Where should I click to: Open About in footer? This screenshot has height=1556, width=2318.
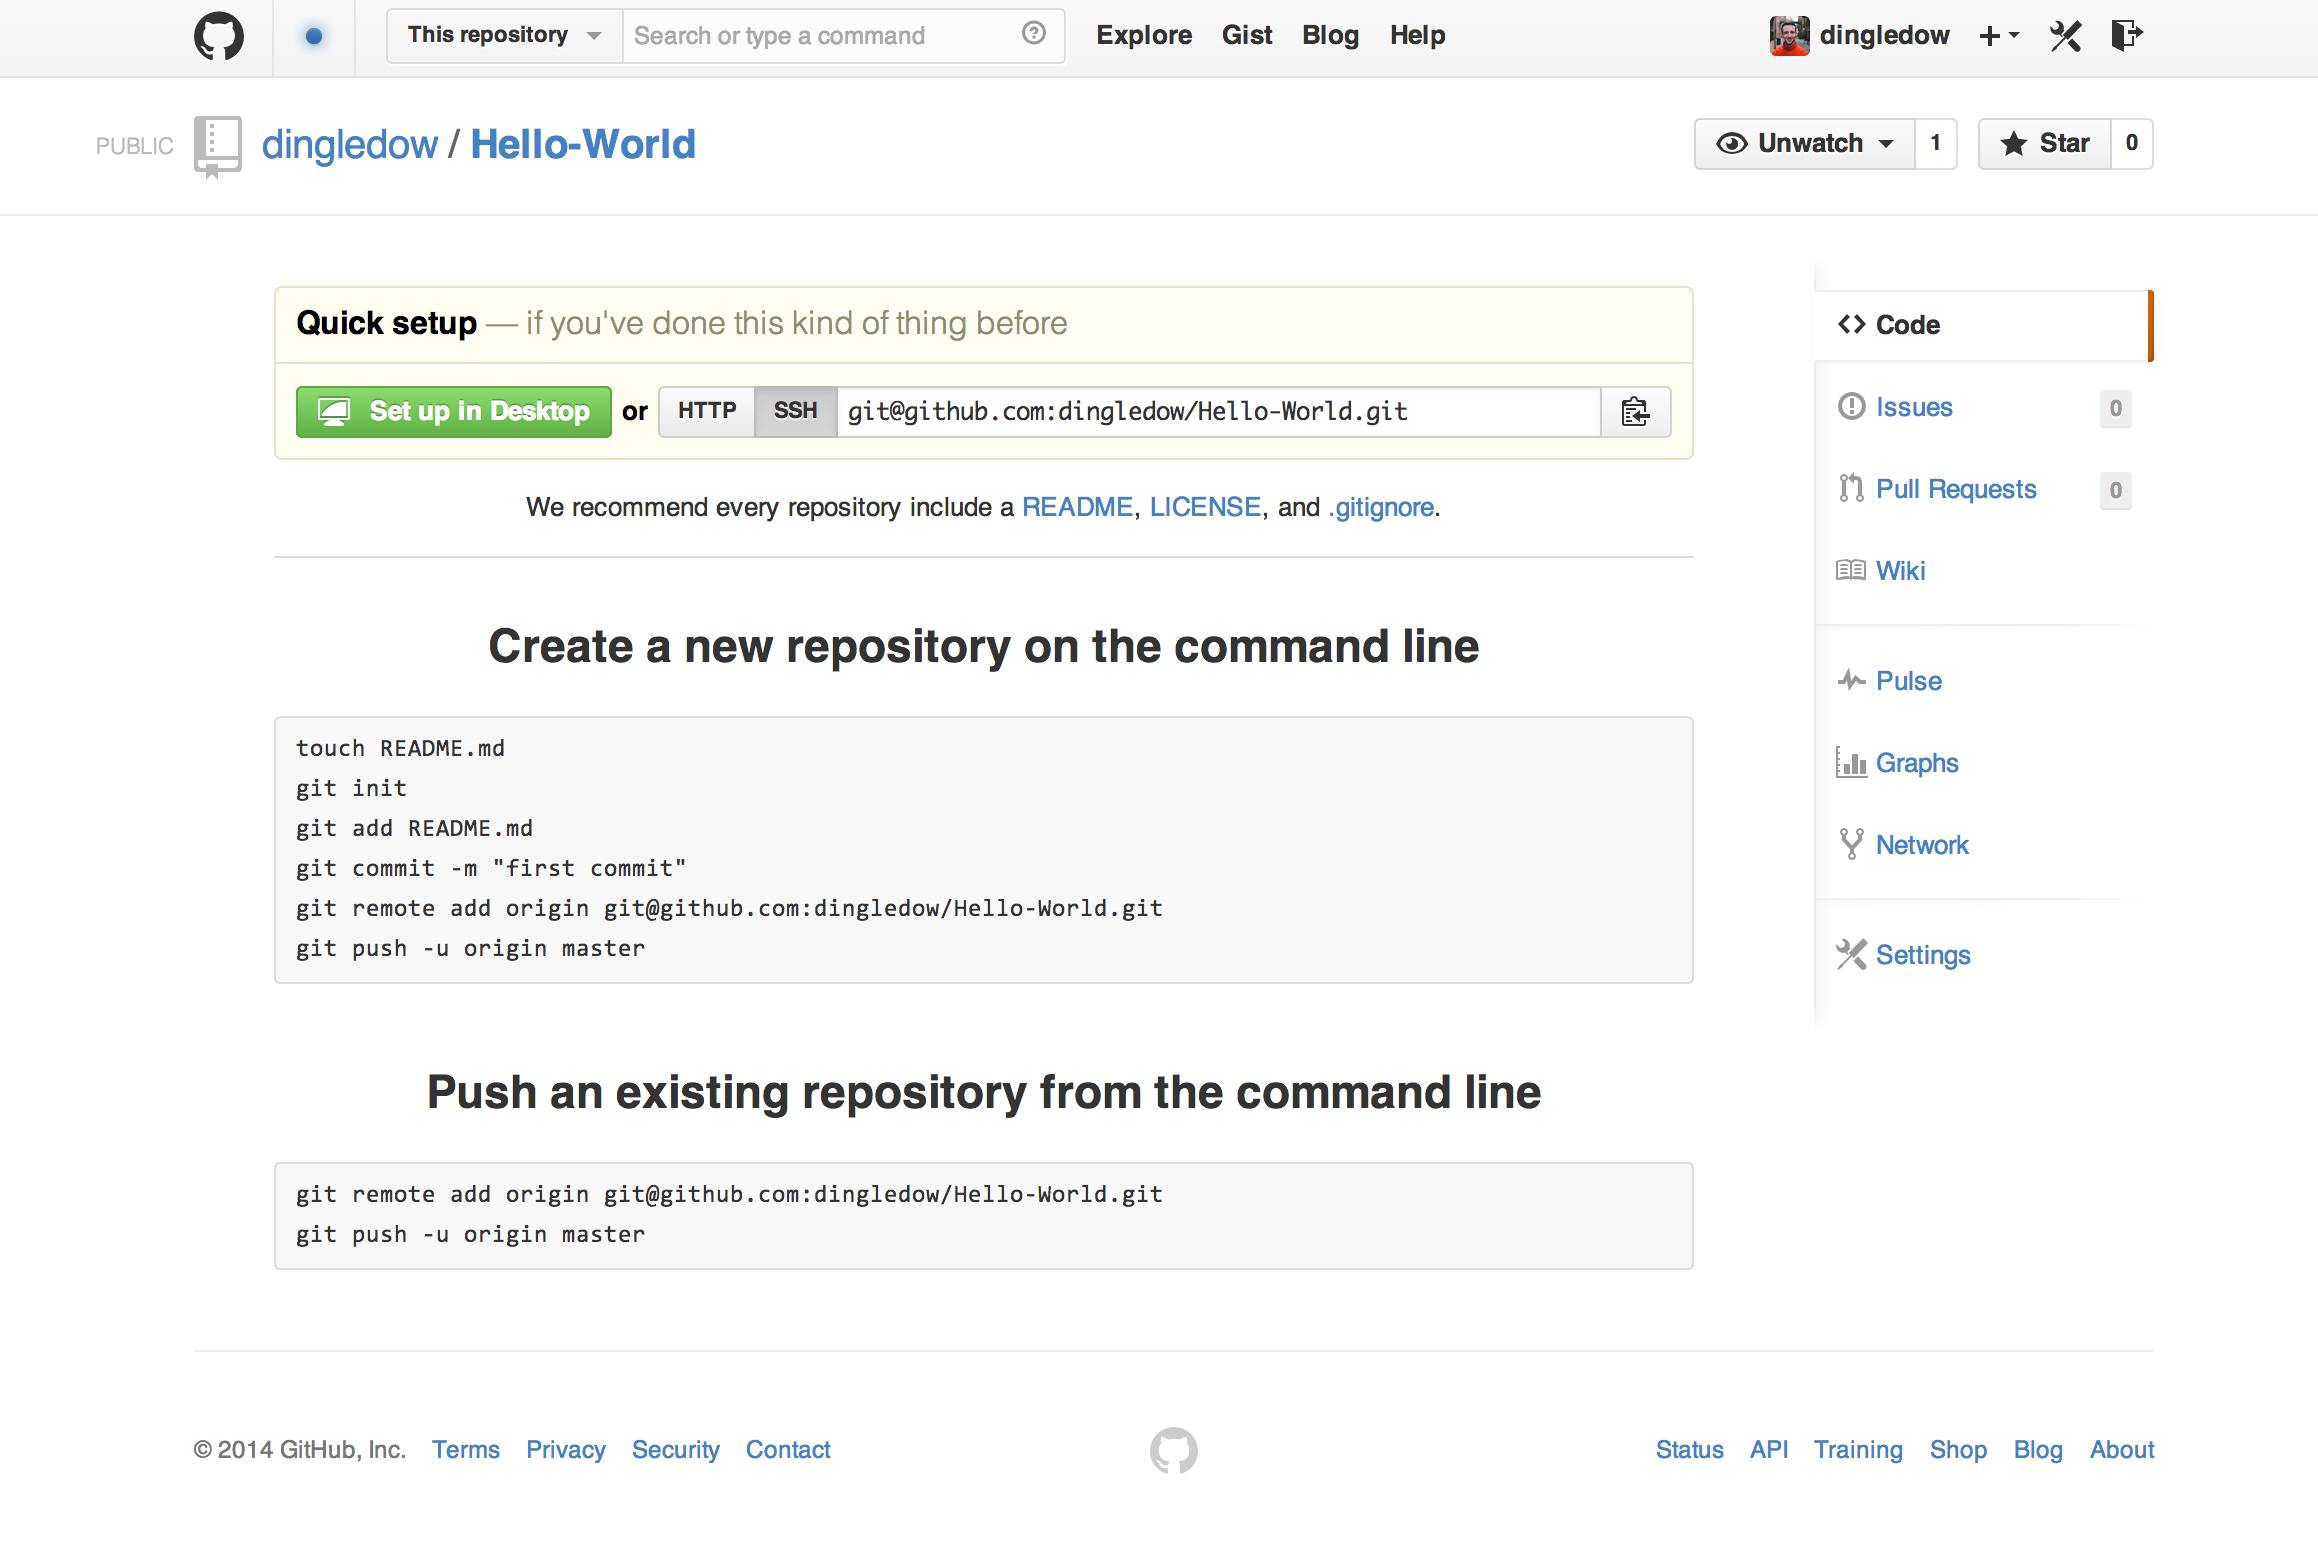pyautogui.click(x=2122, y=1450)
